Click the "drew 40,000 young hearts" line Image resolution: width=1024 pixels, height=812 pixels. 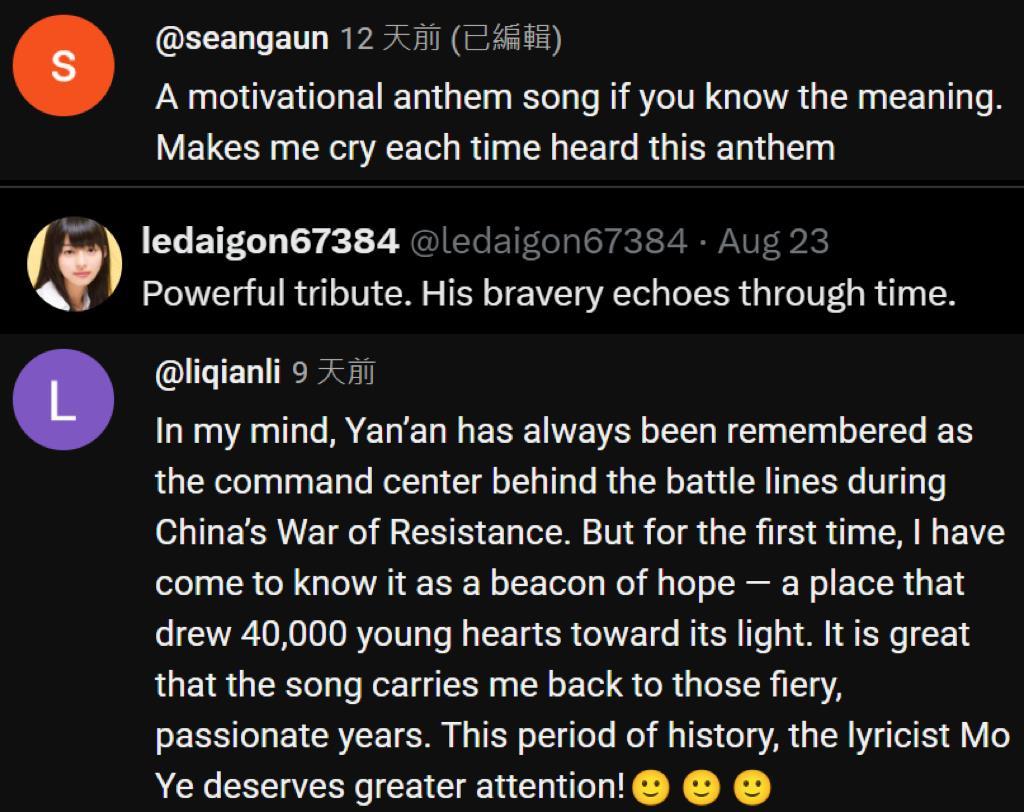(x=562, y=634)
